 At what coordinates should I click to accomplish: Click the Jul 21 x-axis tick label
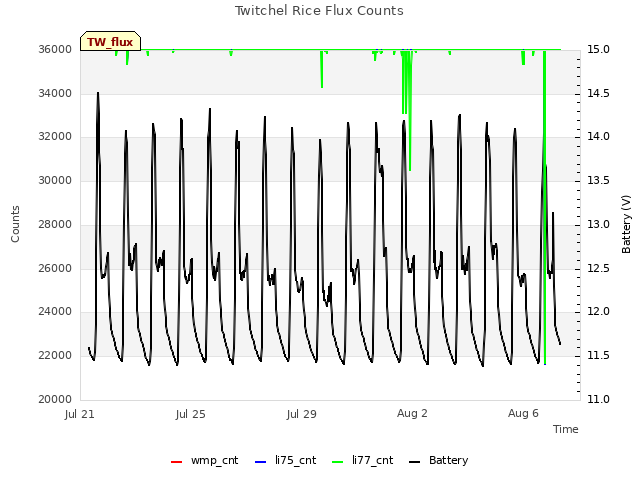pyautogui.click(x=80, y=414)
